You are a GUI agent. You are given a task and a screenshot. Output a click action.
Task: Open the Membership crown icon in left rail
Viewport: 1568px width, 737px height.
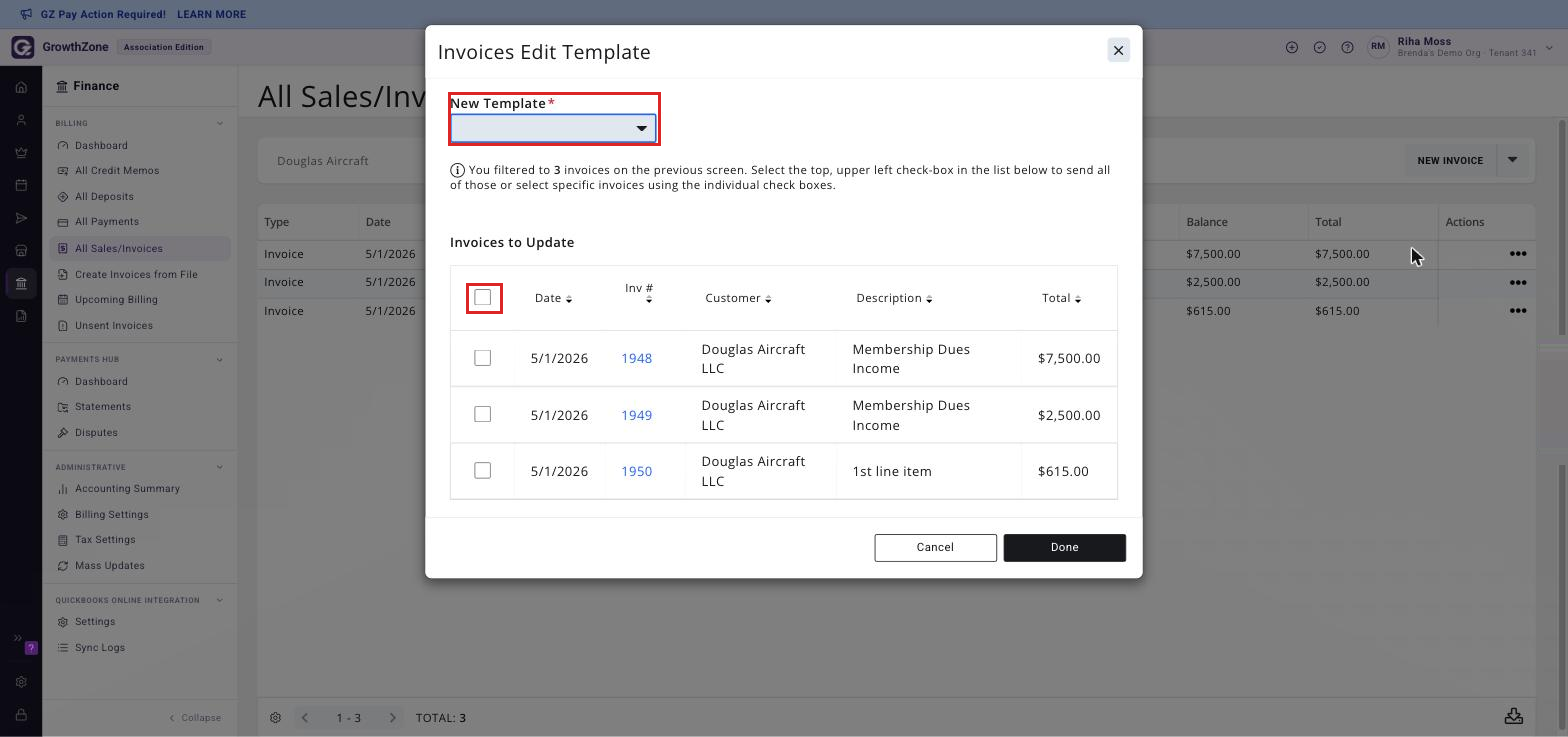pos(21,153)
